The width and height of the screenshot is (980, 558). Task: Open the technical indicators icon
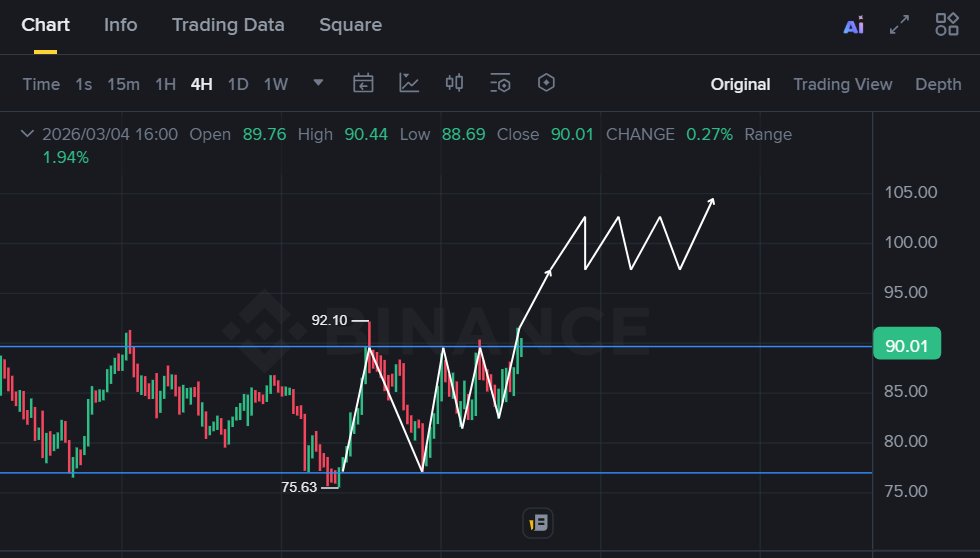(x=409, y=82)
